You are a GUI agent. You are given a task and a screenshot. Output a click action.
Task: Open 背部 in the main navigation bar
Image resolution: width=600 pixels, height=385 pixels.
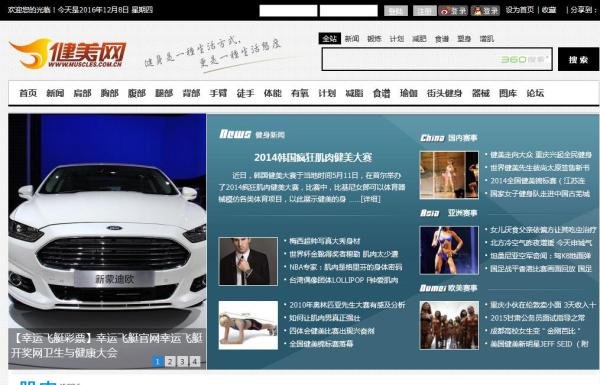[191, 93]
